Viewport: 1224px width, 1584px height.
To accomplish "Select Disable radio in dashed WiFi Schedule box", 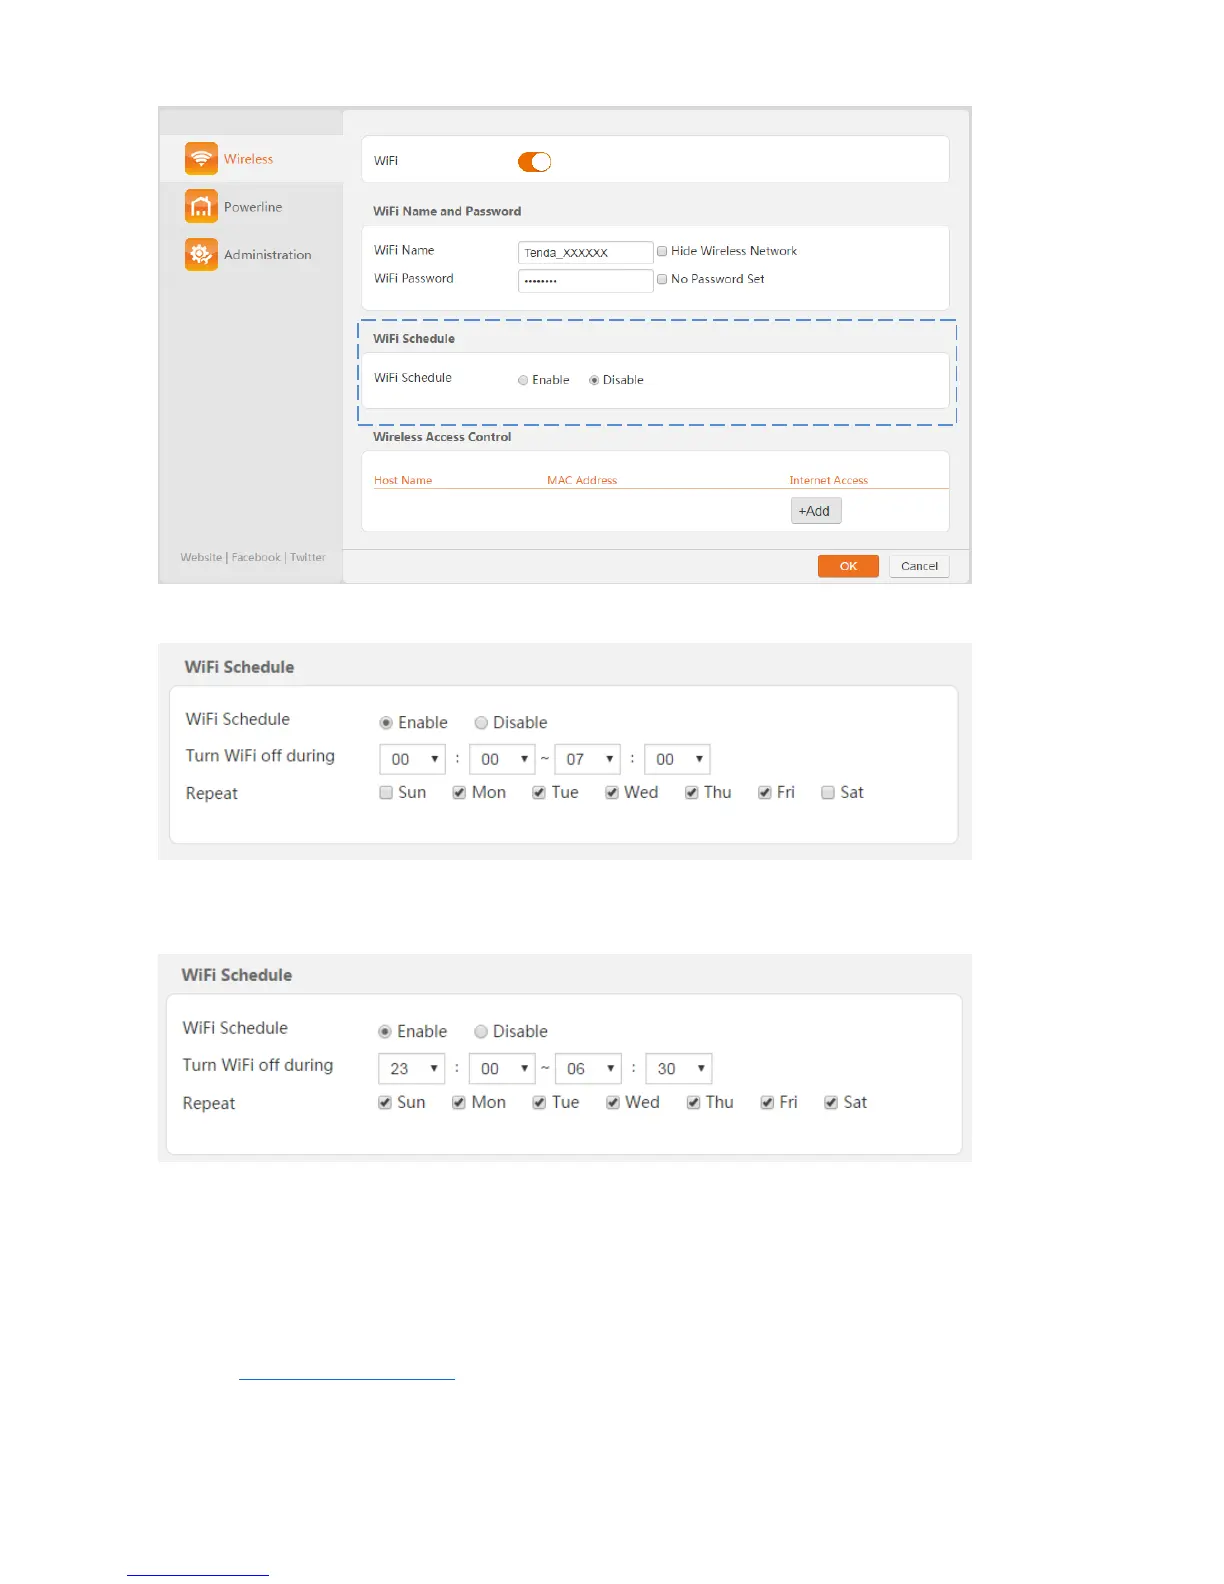I will pyautogui.click(x=594, y=380).
